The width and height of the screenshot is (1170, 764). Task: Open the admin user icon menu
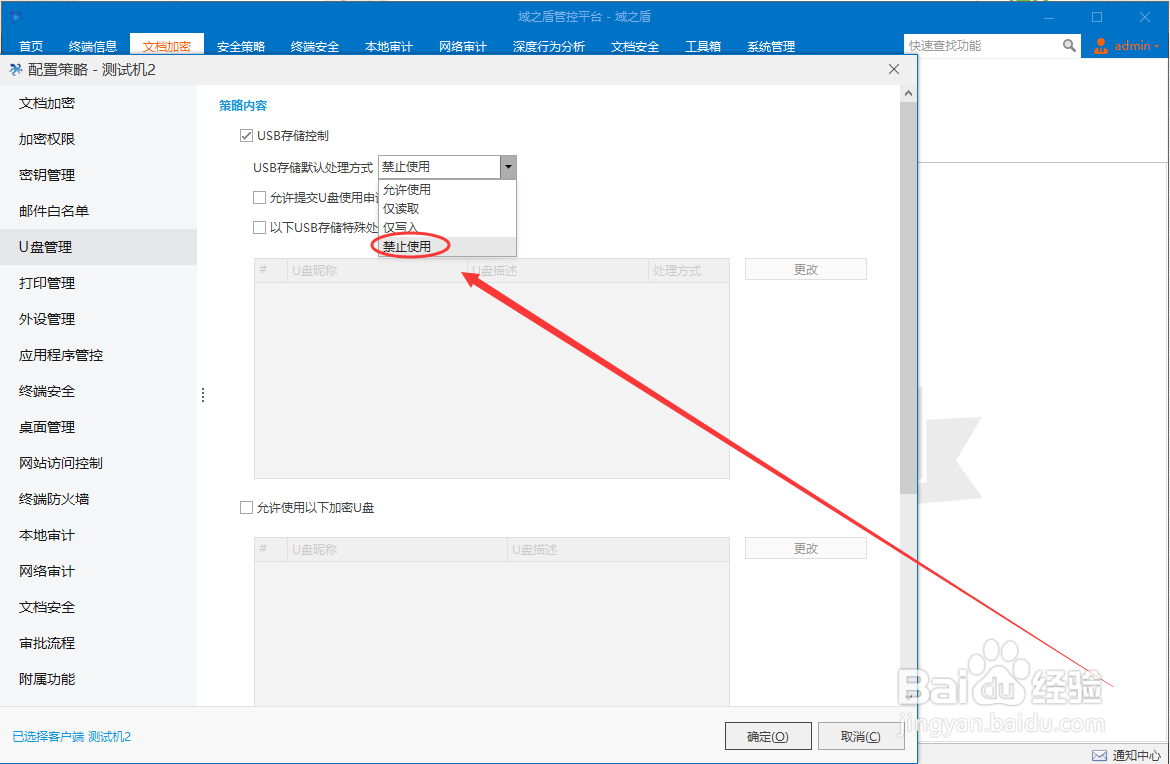pyautogui.click(x=1101, y=46)
